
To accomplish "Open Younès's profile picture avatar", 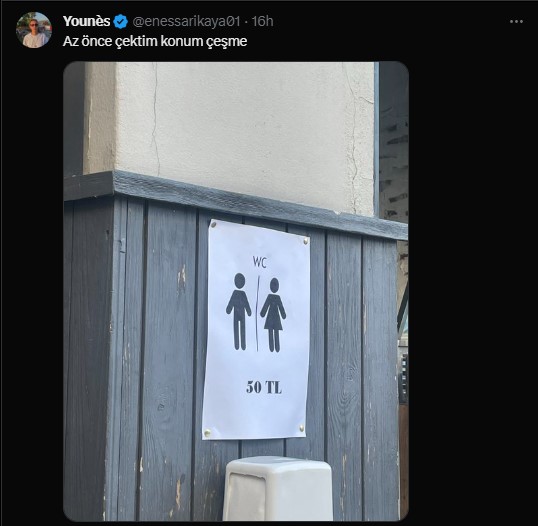I will click(x=34, y=30).
